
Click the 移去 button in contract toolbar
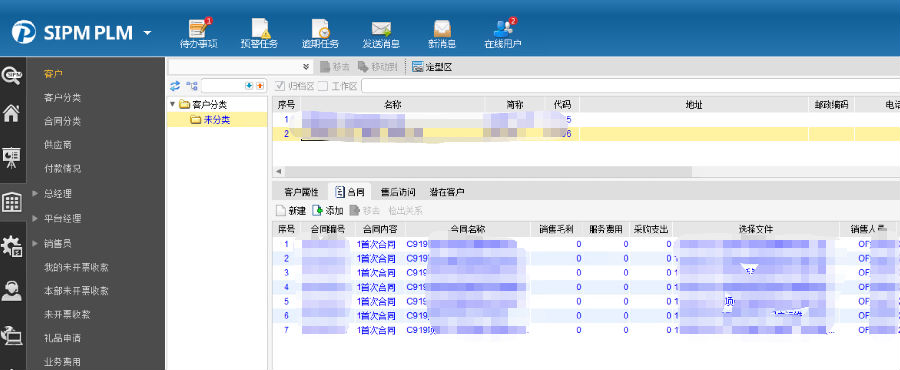[x=365, y=211]
